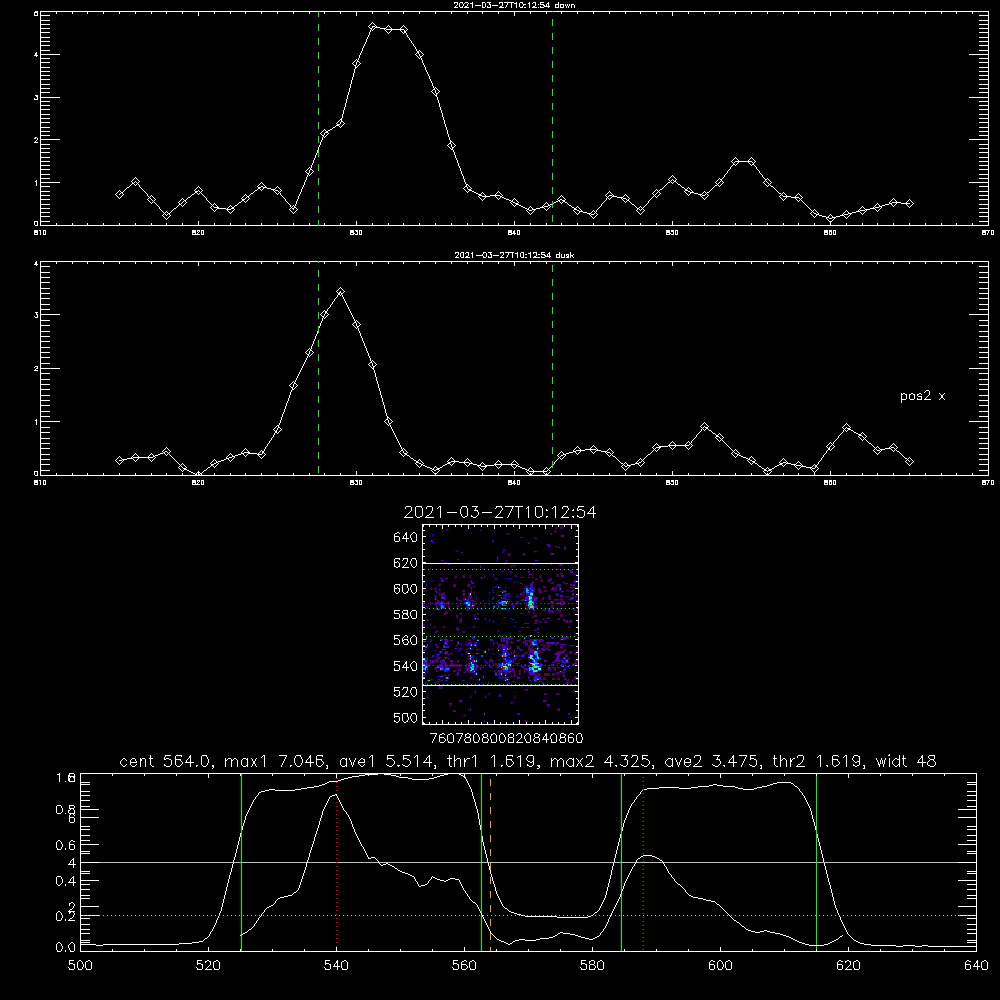
Task: Click the rightmost diamond marker on the dawn curve
Action: [x=909, y=203]
